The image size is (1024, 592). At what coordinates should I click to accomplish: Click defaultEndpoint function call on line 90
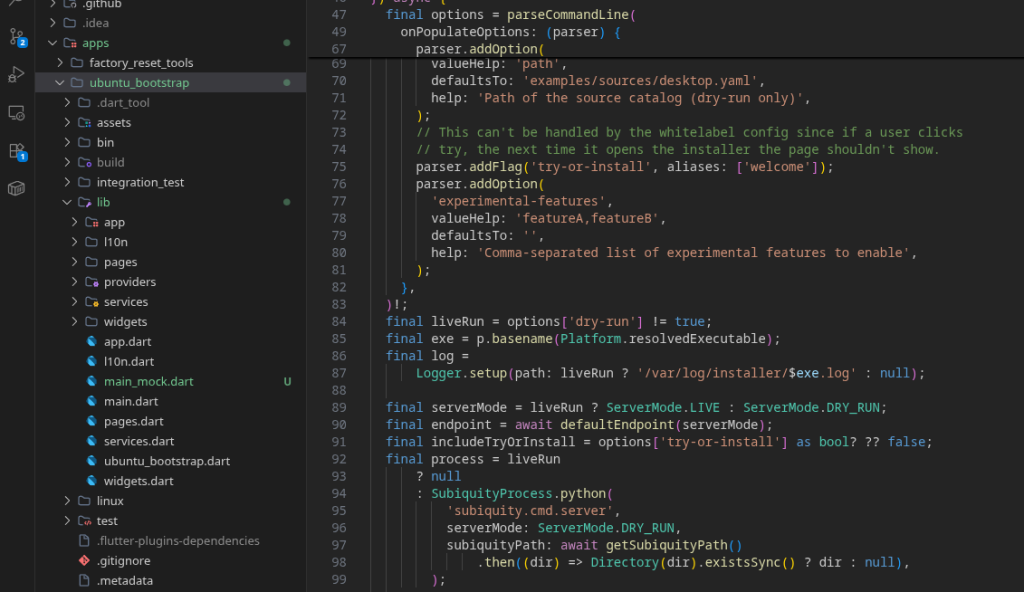[x=616, y=425]
